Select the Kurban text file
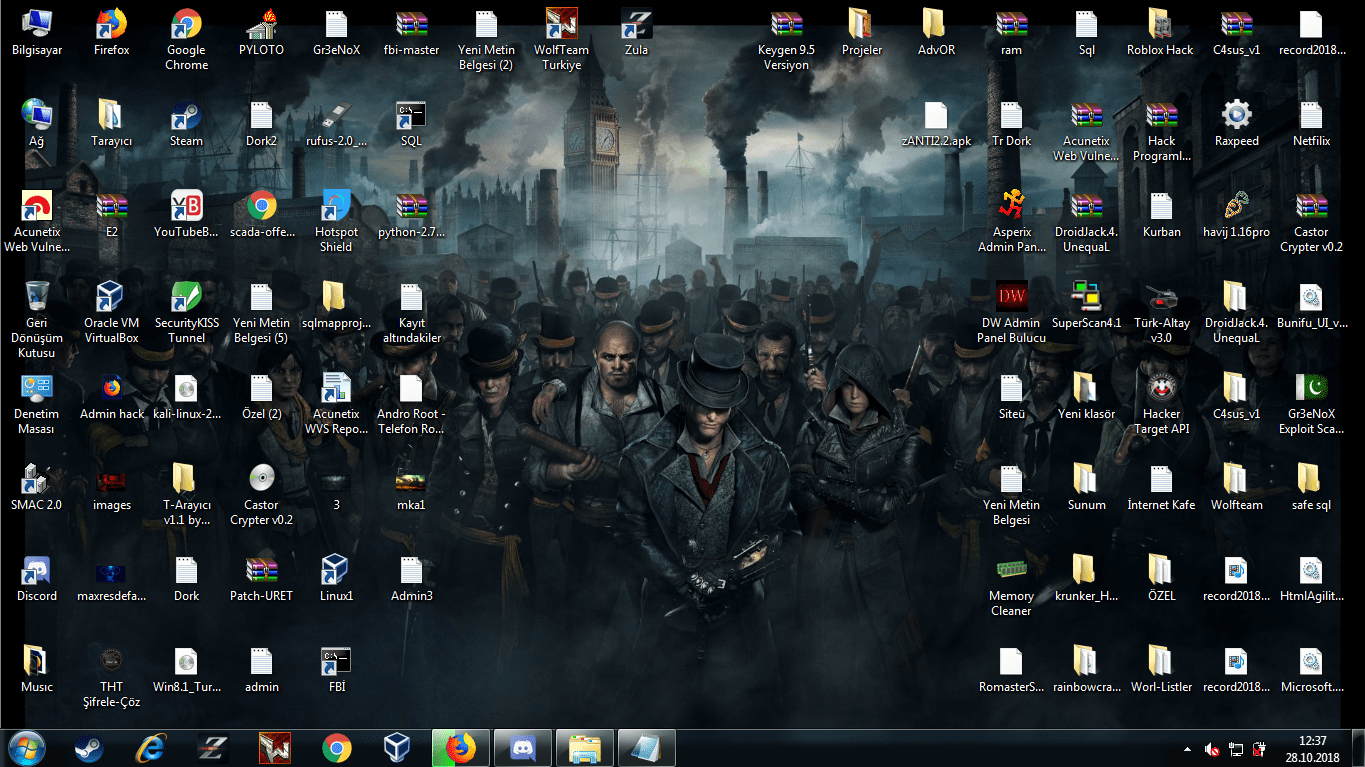 pos(1161,215)
